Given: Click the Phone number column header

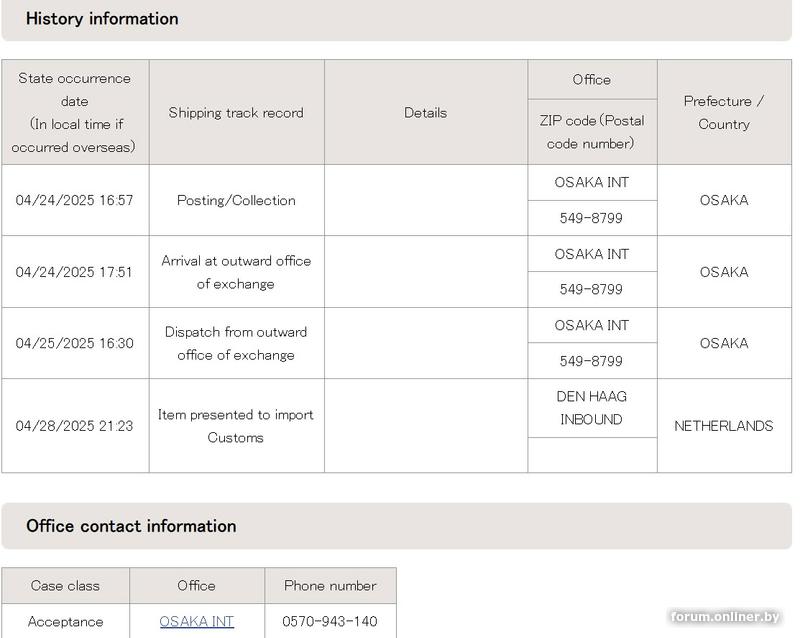Looking at the screenshot, I should [x=330, y=585].
